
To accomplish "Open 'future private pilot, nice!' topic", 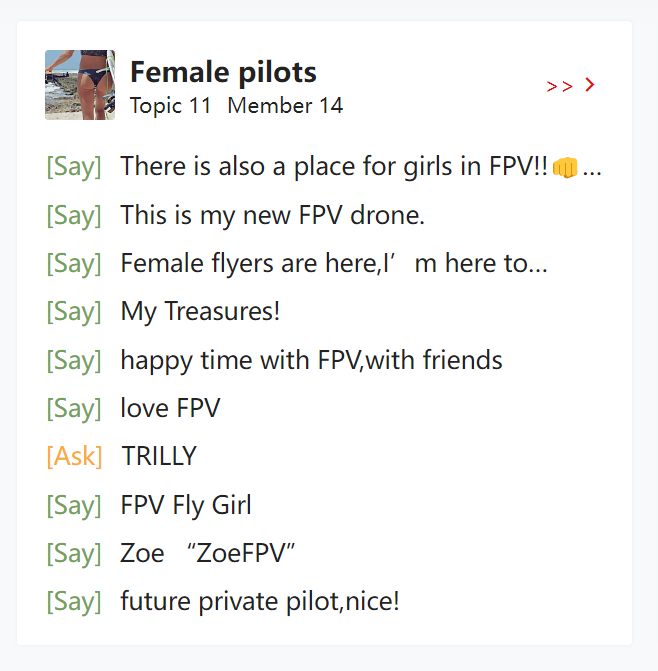I will click(260, 602).
